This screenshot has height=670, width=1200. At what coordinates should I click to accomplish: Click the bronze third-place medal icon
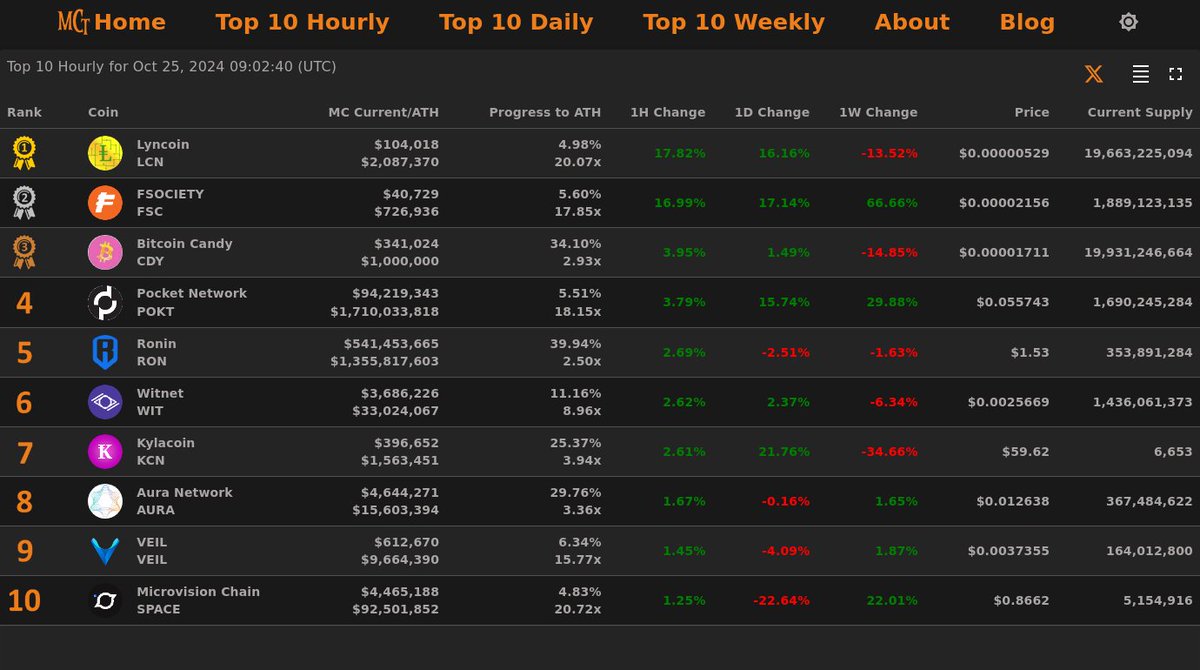24,253
